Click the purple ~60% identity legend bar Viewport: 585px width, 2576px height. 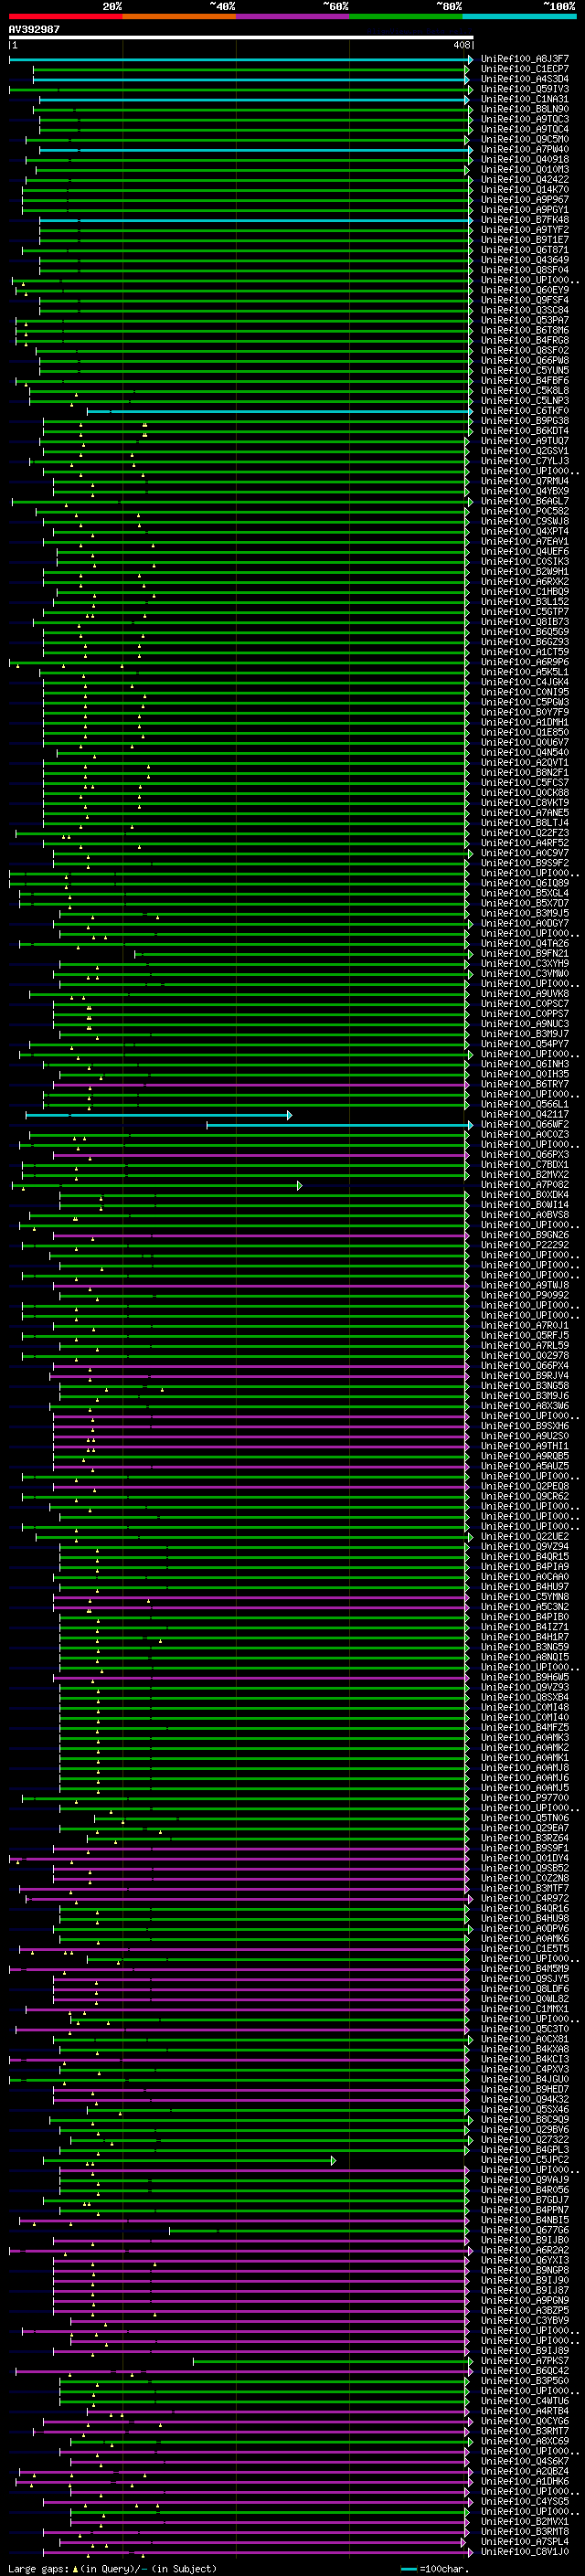click(x=292, y=16)
